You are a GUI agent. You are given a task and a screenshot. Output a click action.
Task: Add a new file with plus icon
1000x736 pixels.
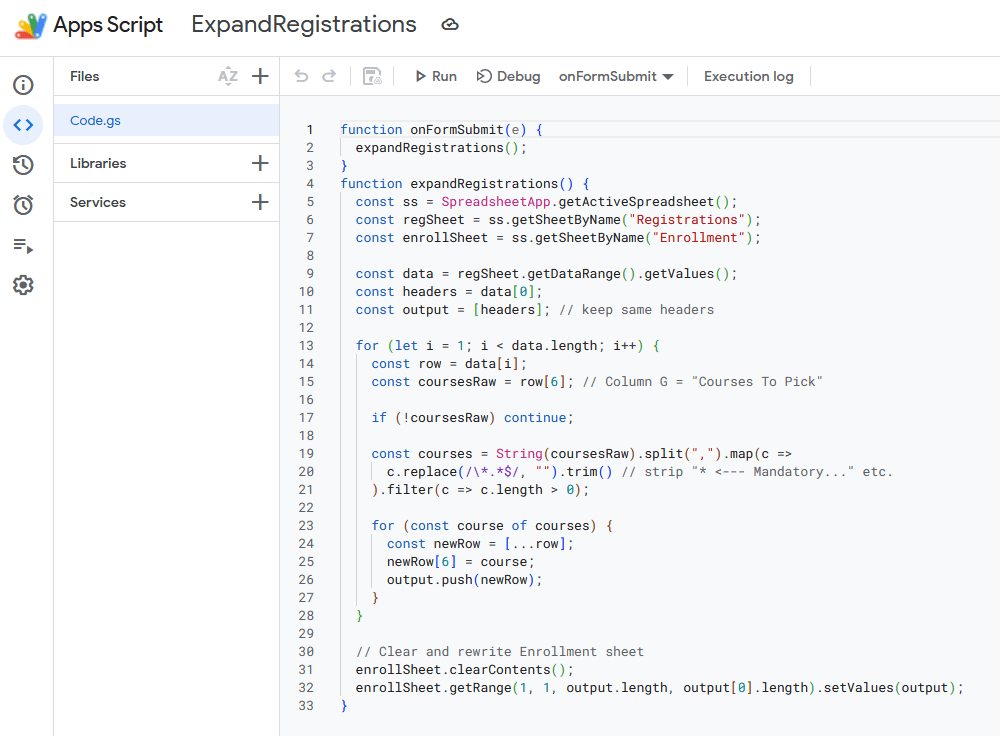(260, 76)
